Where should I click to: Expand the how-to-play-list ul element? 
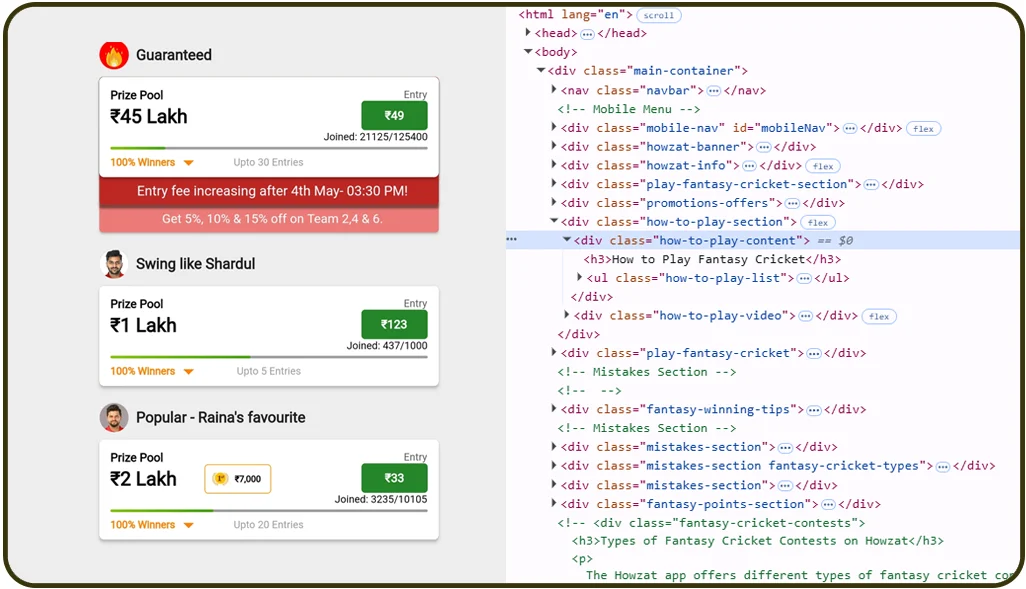point(580,279)
